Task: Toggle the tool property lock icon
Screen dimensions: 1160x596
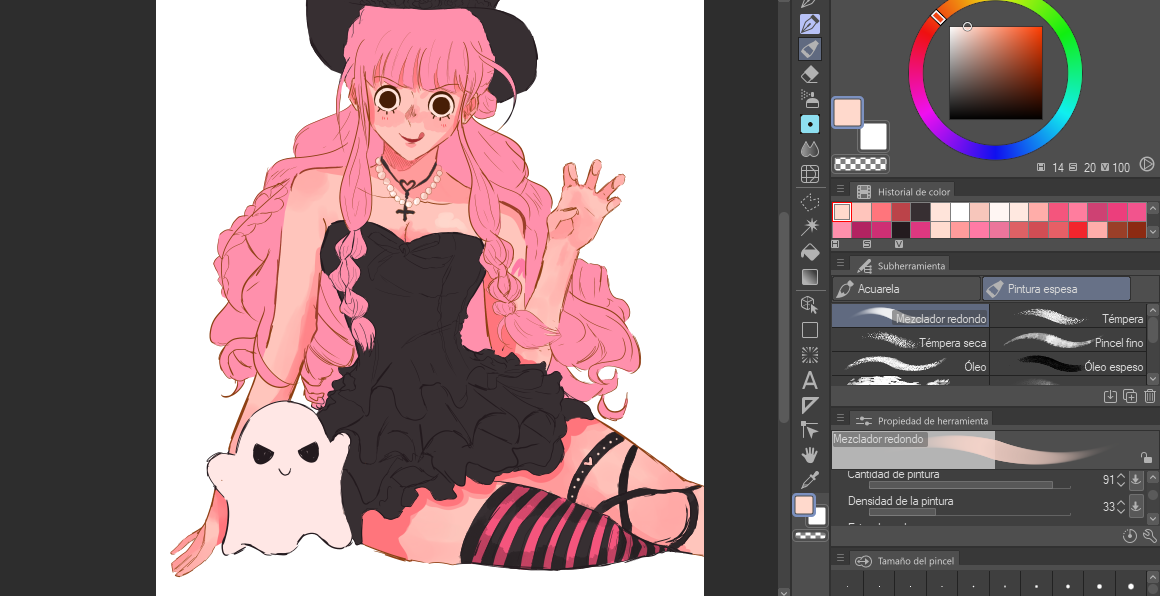Action: 1146,458
